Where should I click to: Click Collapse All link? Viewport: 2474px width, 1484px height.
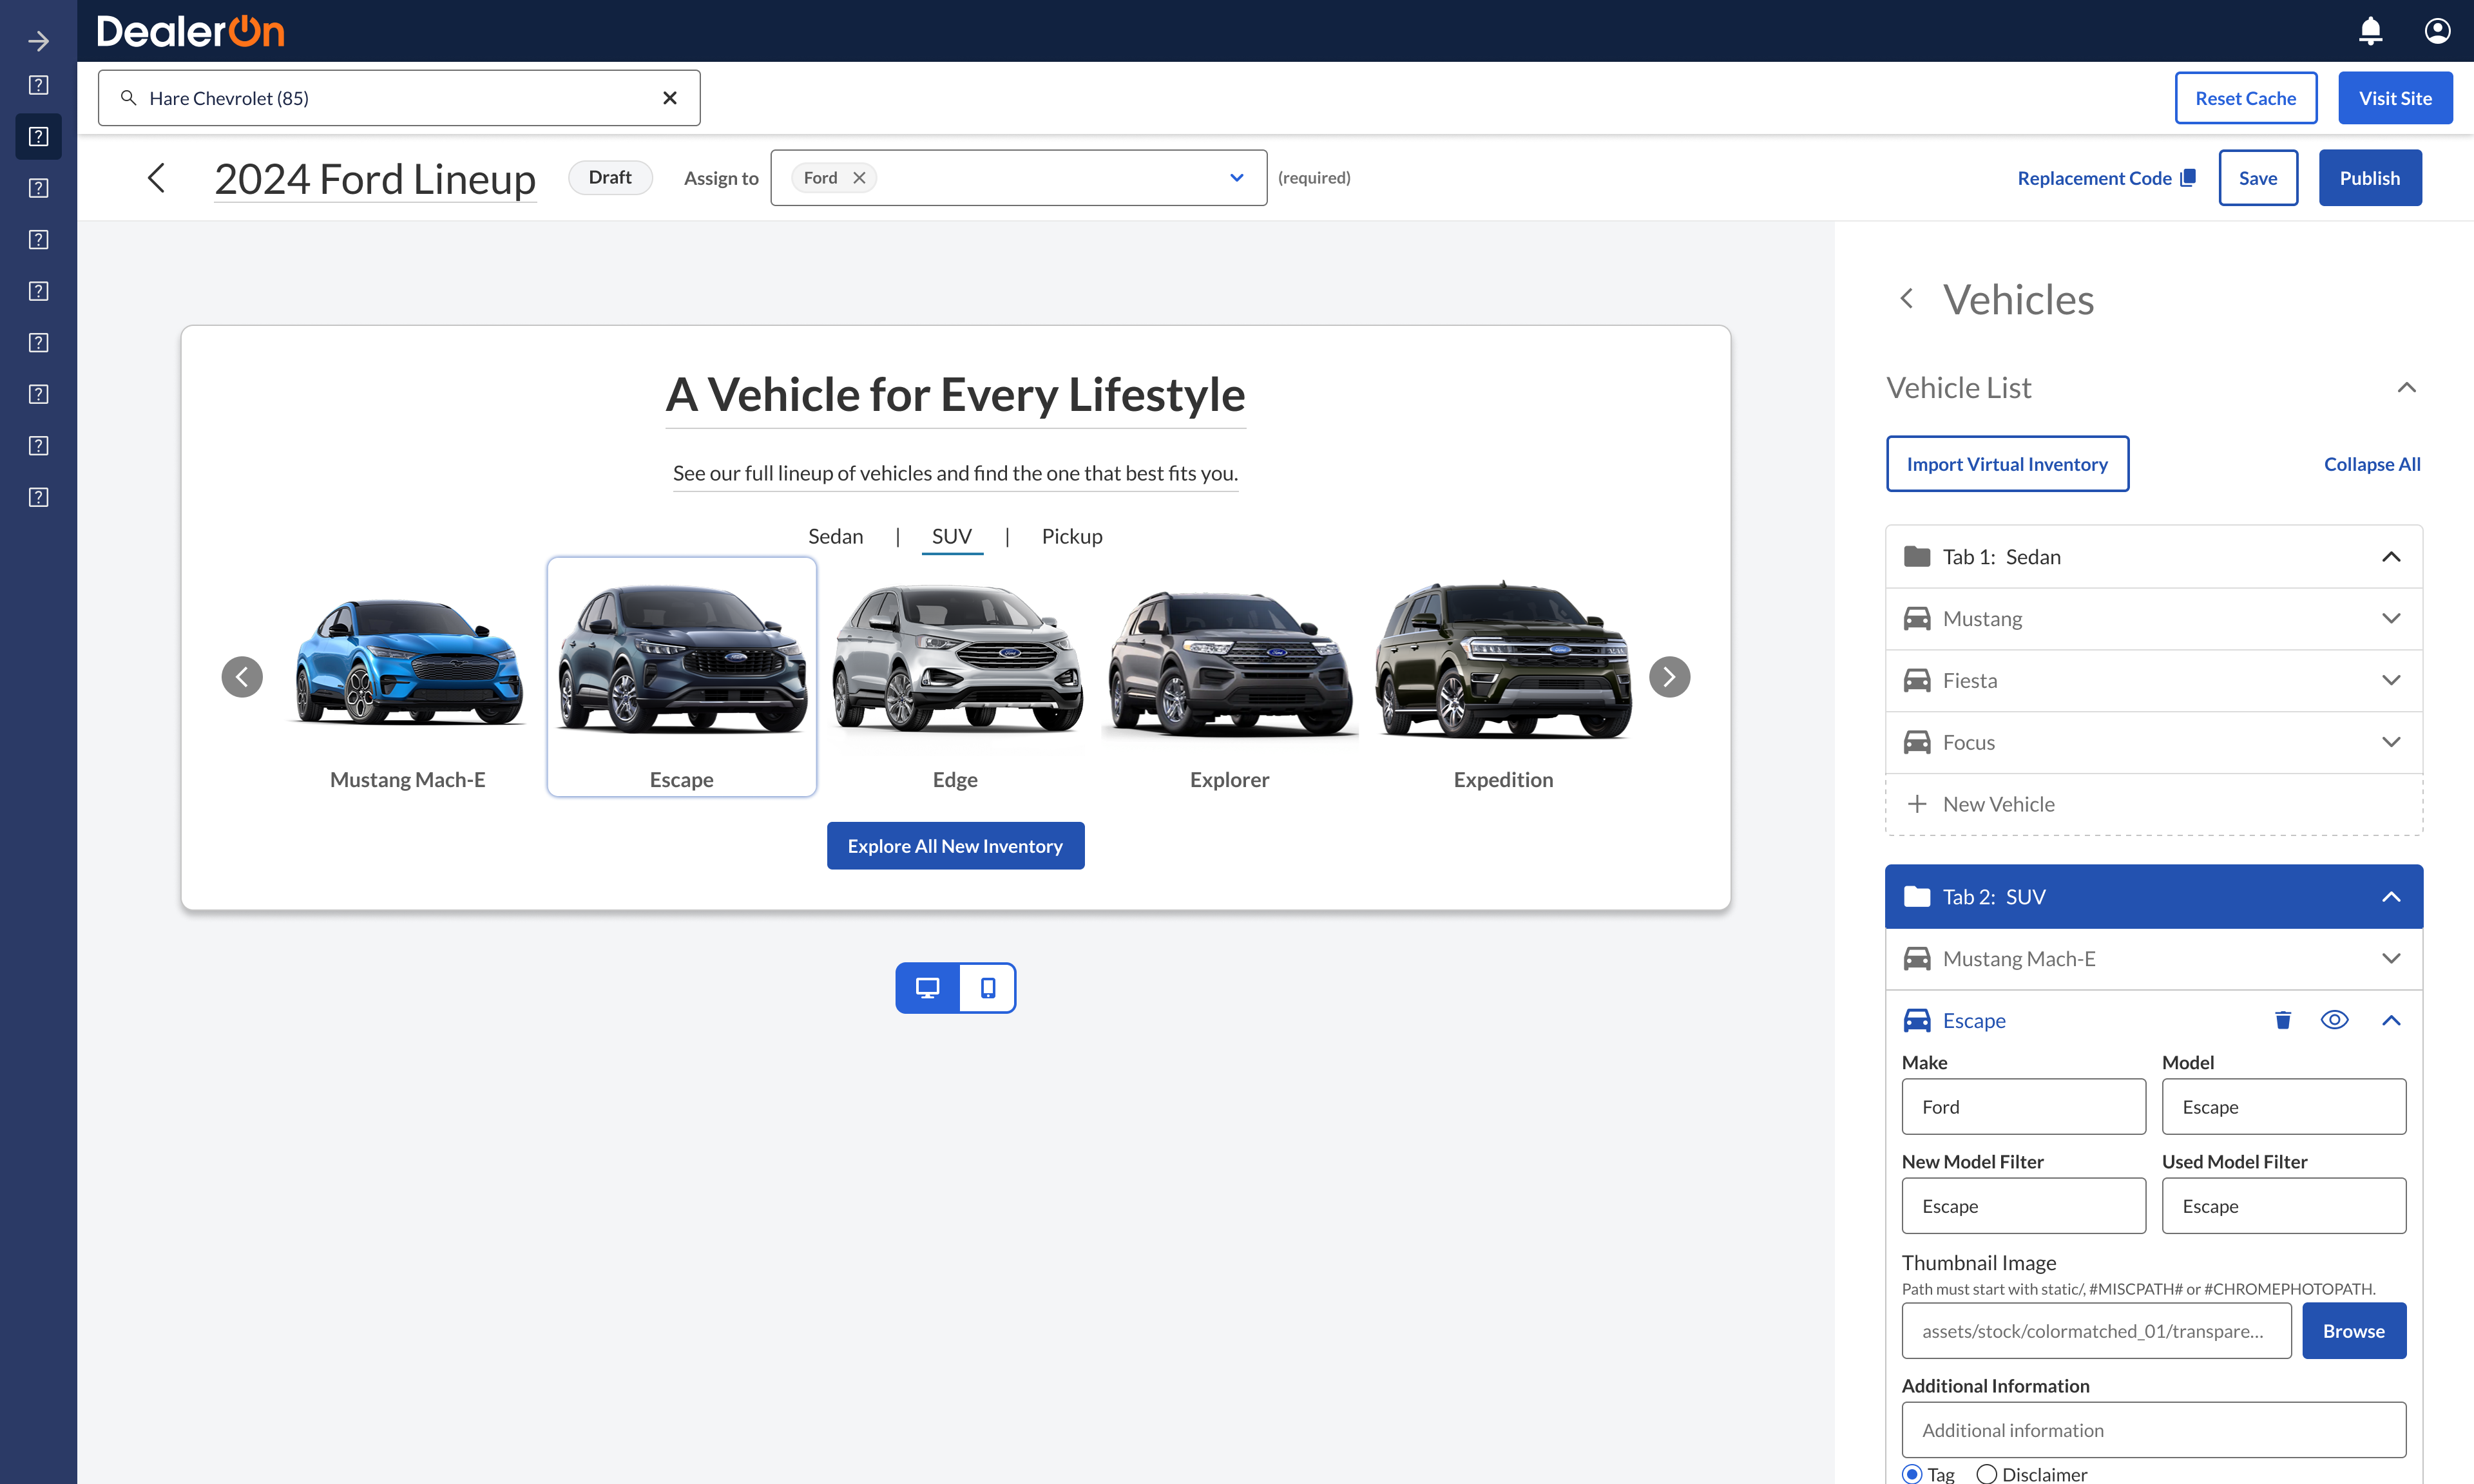click(x=2372, y=464)
